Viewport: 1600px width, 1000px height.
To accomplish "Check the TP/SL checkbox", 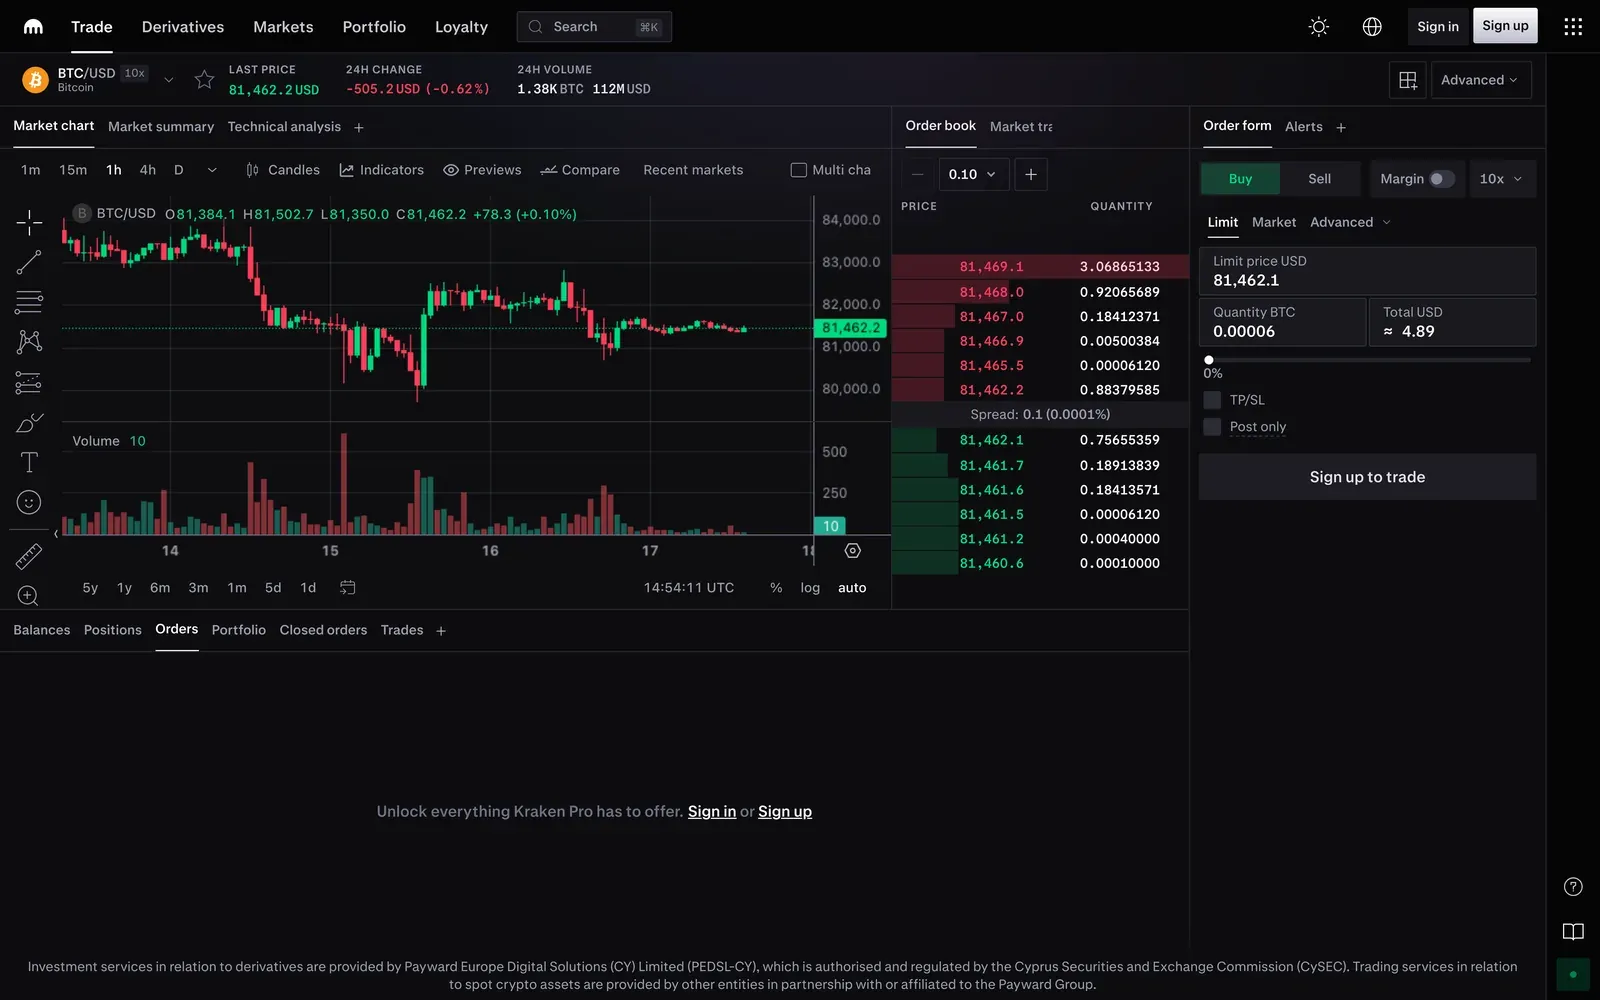I will 1212,400.
